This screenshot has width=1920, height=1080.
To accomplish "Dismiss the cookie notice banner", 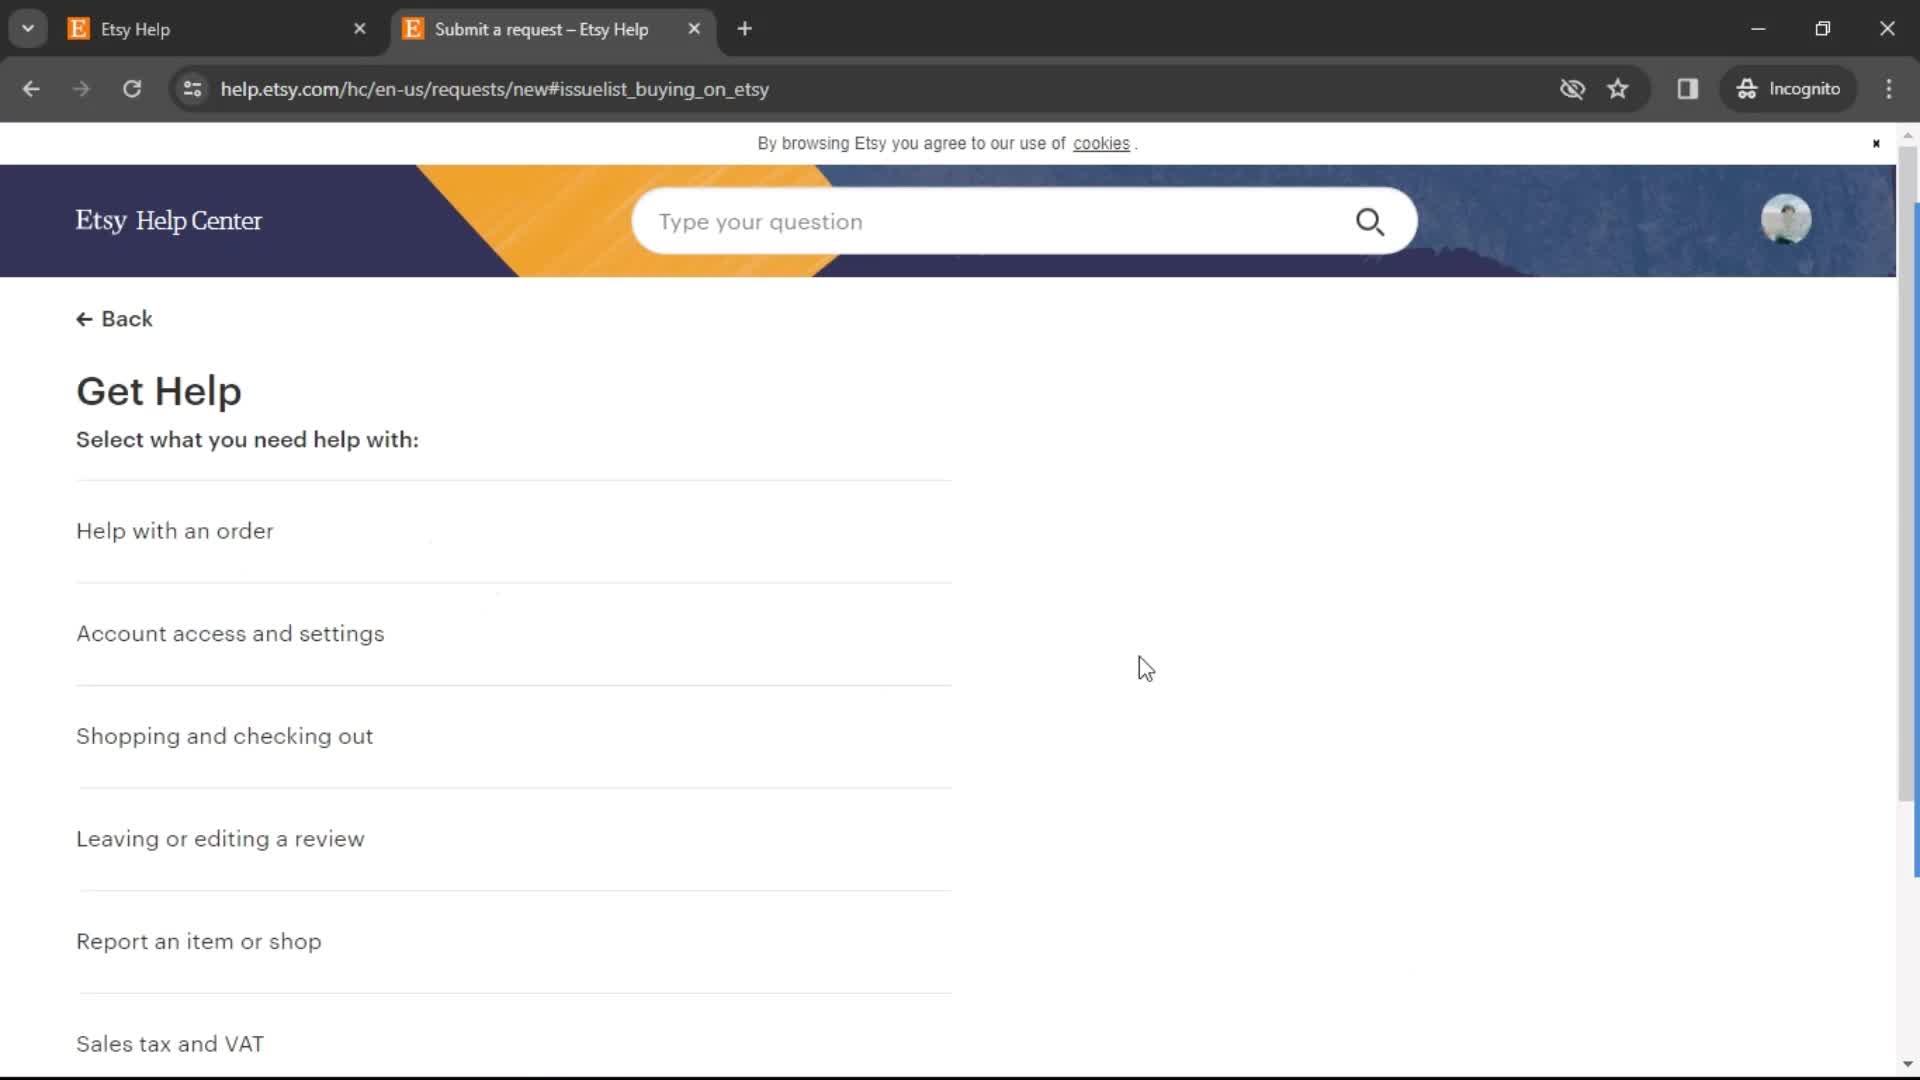I will 1876,144.
